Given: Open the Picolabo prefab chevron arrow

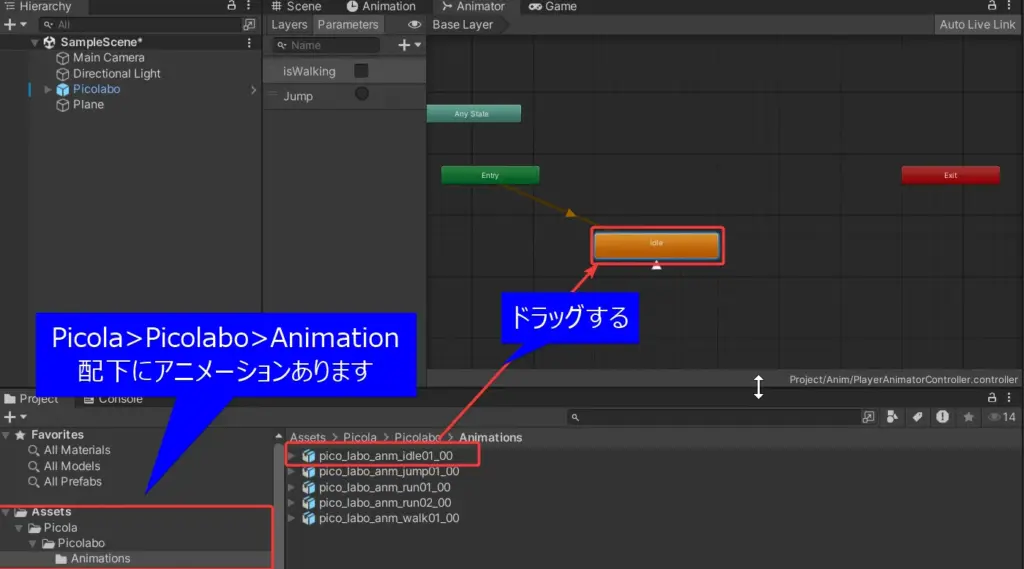Looking at the screenshot, I should click(253, 89).
